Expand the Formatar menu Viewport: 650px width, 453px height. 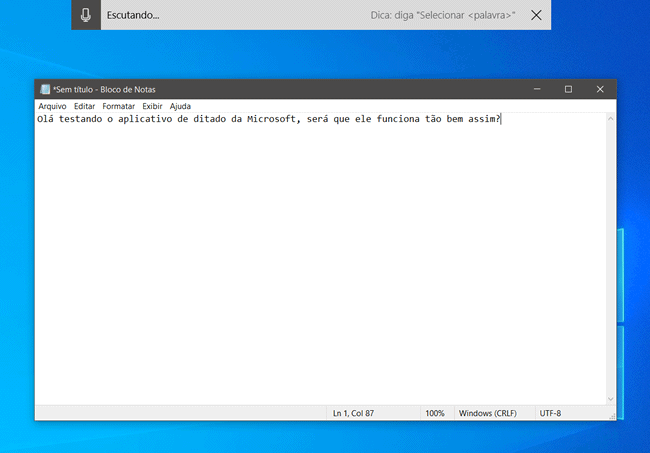pos(118,106)
